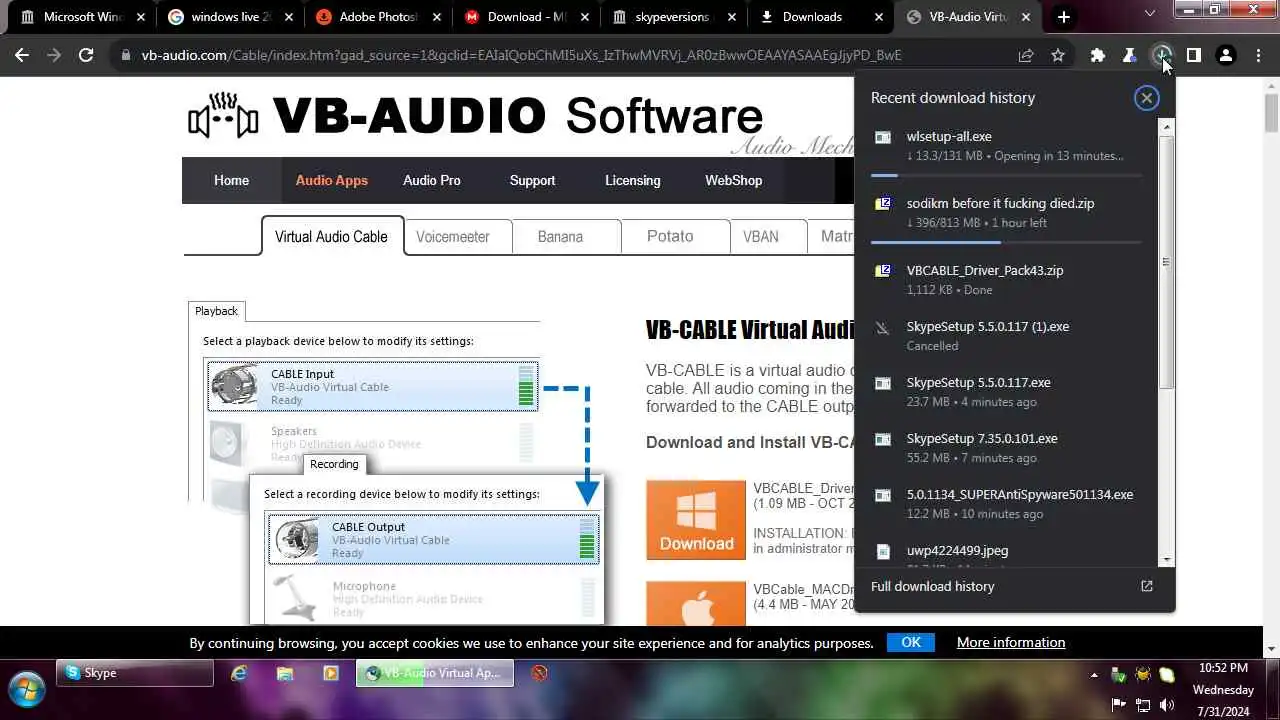Screen dimensions: 1280x720
Task: Launch Internet Explorer from taskbar
Action: [x=239, y=673]
